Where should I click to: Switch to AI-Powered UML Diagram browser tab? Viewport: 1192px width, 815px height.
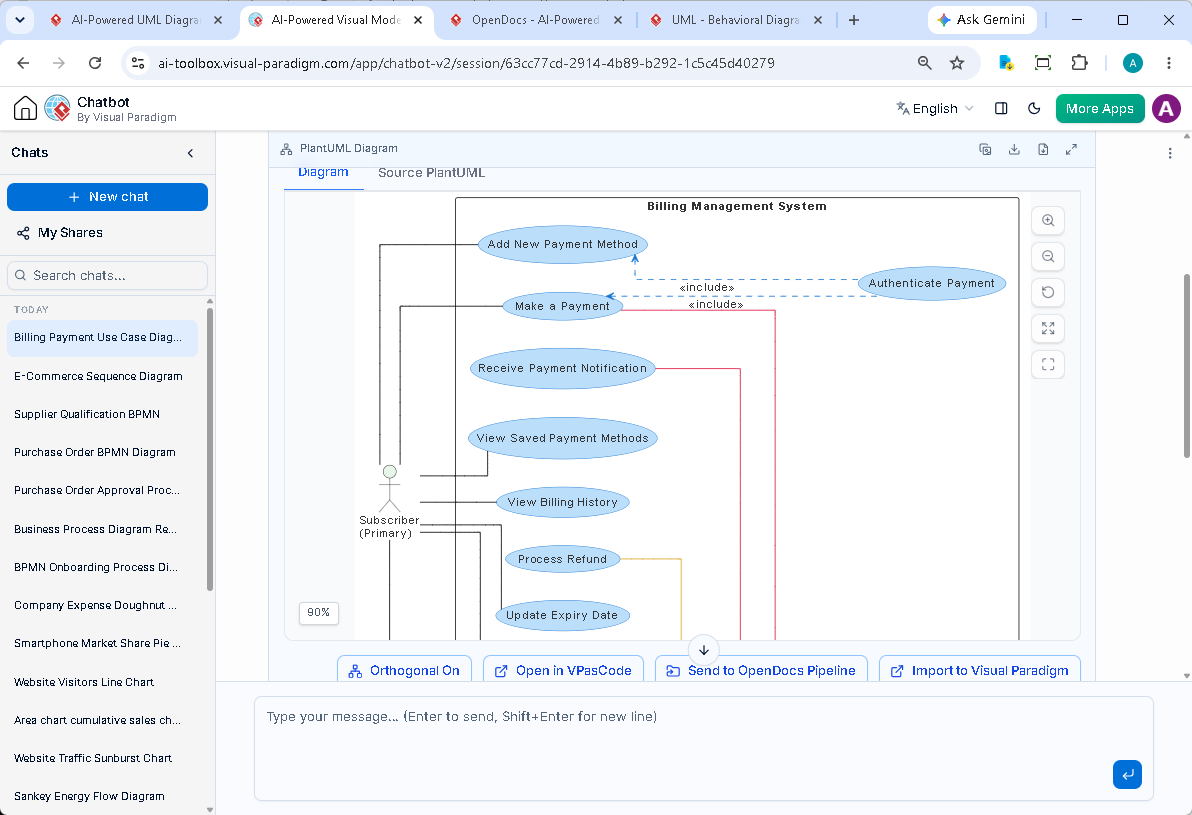click(136, 21)
